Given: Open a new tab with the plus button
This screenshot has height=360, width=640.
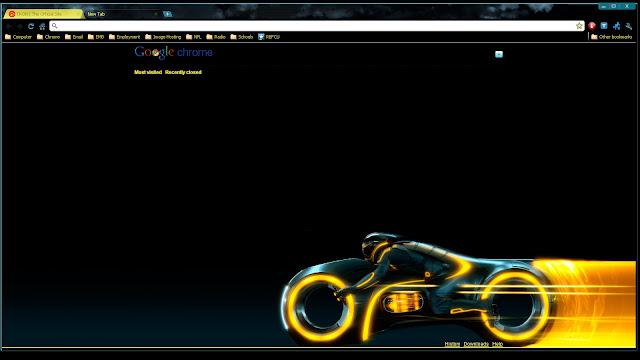Looking at the screenshot, I should [167, 14].
